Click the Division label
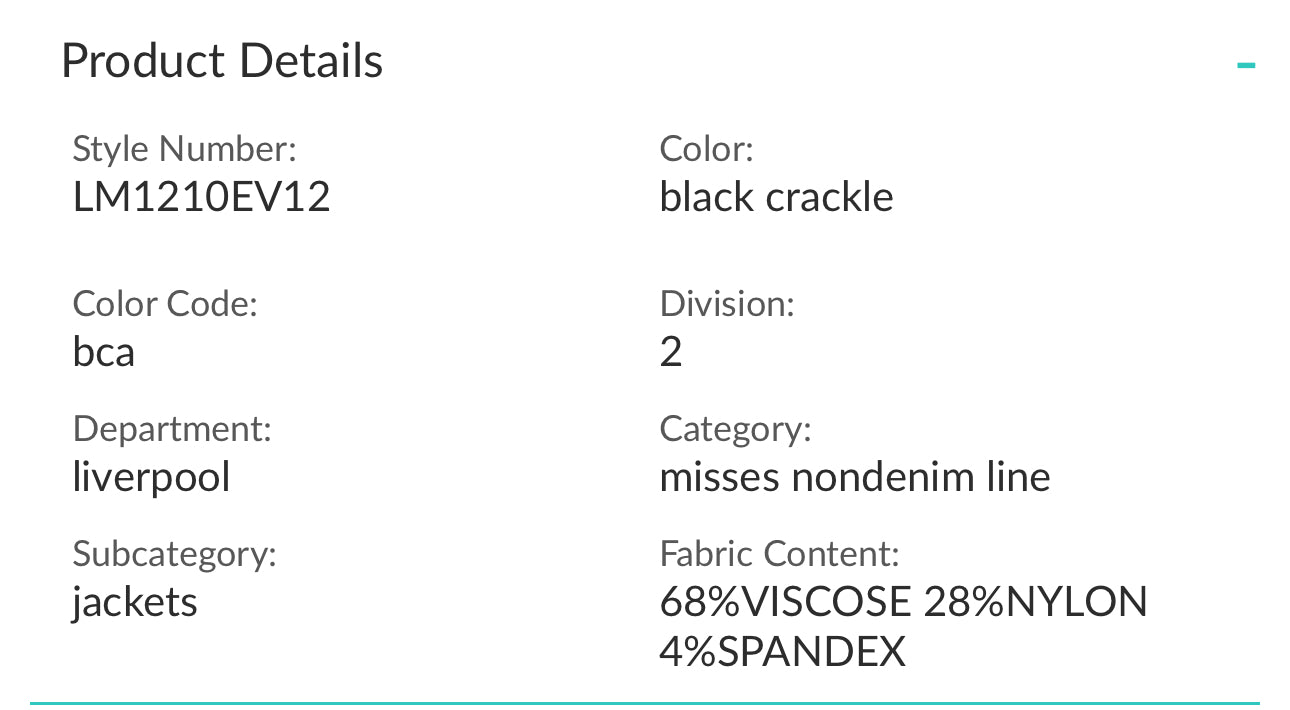Screen dimensions: 1290x710 [727, 304]
